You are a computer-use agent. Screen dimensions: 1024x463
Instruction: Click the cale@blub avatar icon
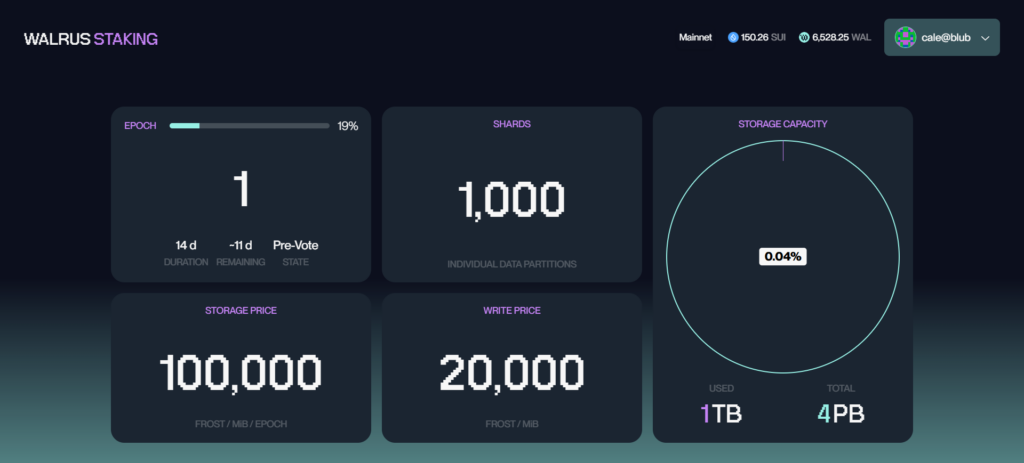coord(905,37)
